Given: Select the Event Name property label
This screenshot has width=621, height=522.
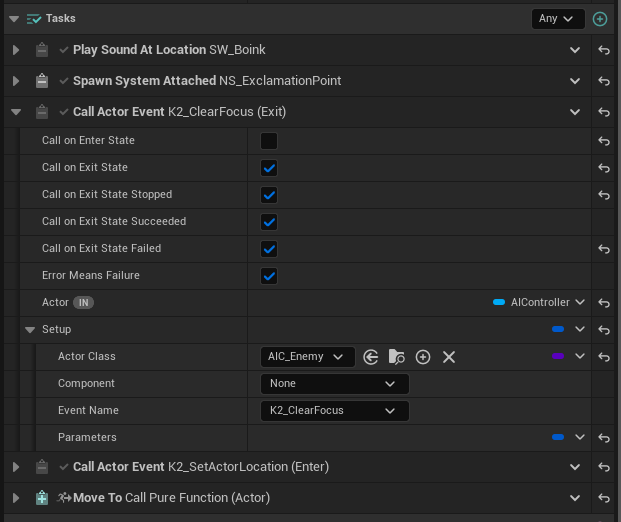Looking at the screenshot, I should pos(88,410).
